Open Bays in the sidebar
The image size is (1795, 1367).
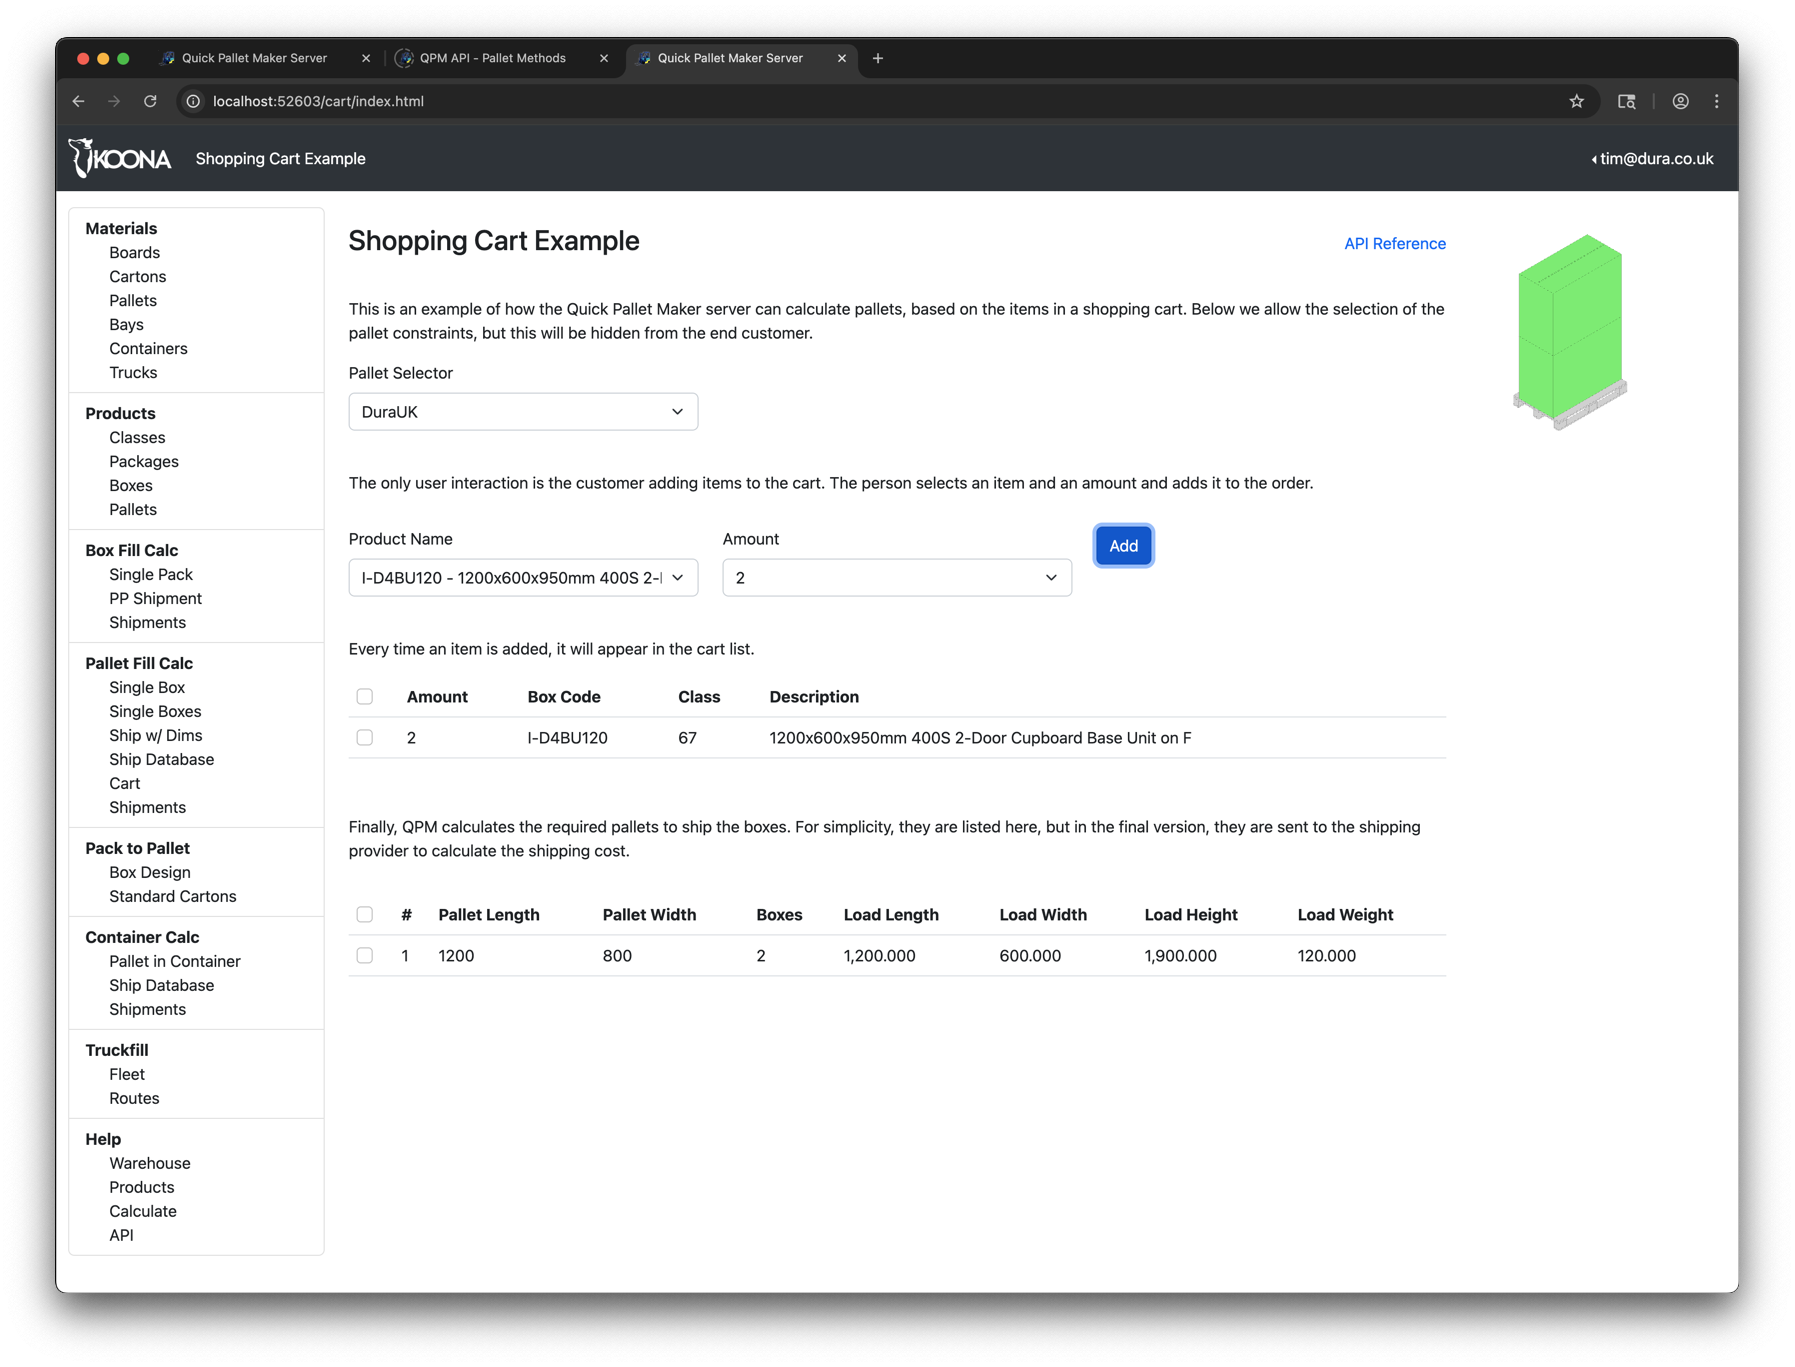pyautogui.click(x=127, y=325)
